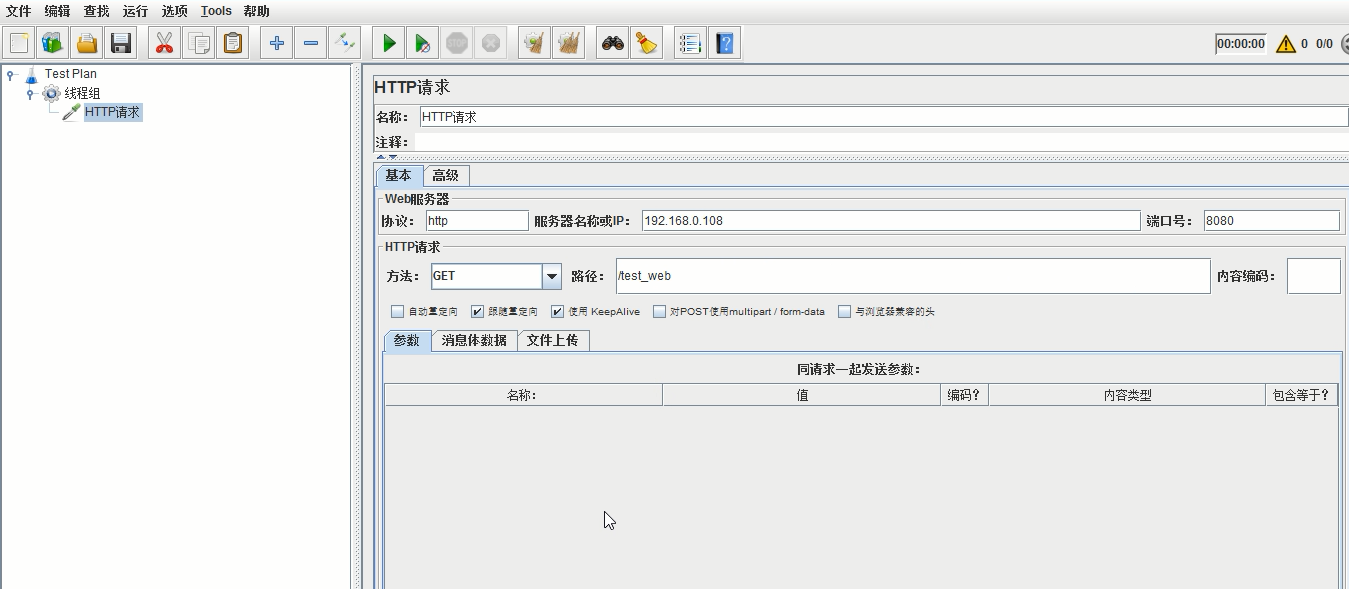Viewport: 1349px width, 589px height.
Task: Stop the test with STOP icon
Action: point(457,43)
